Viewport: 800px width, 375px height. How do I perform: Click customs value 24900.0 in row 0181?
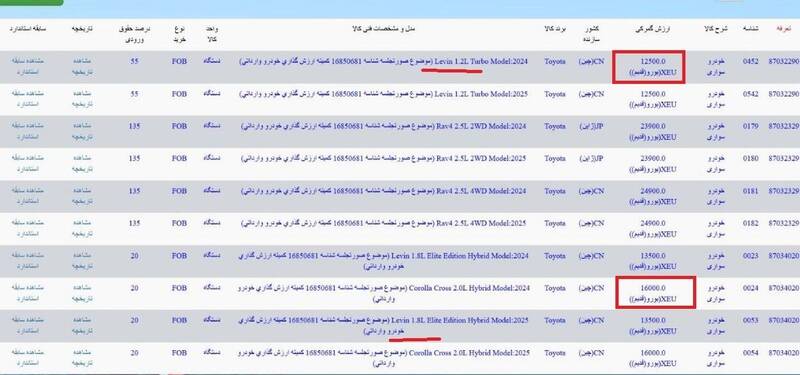point(653,191)
